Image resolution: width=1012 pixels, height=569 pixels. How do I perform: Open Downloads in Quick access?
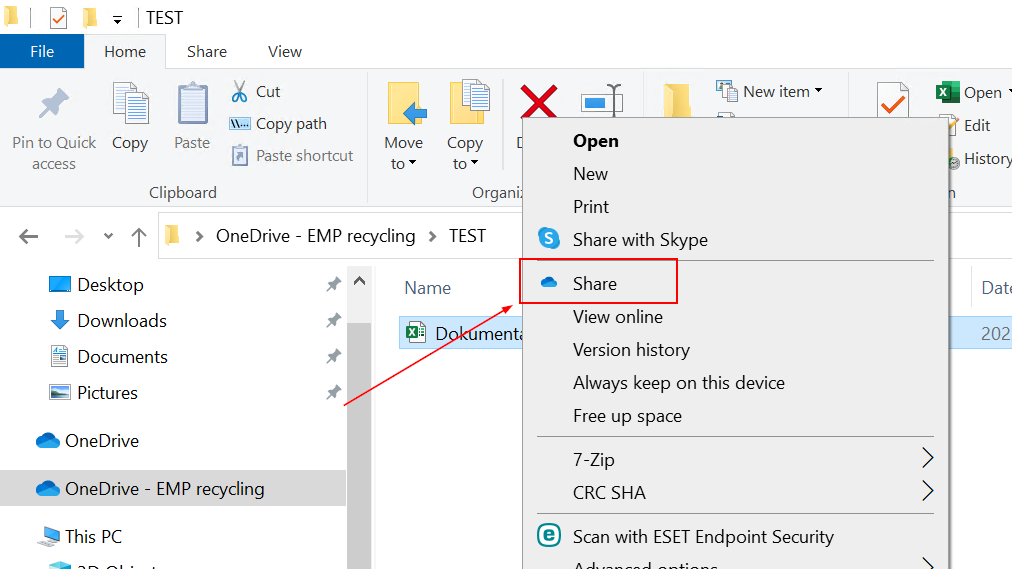pyautogui.click(x=122, y=321)
